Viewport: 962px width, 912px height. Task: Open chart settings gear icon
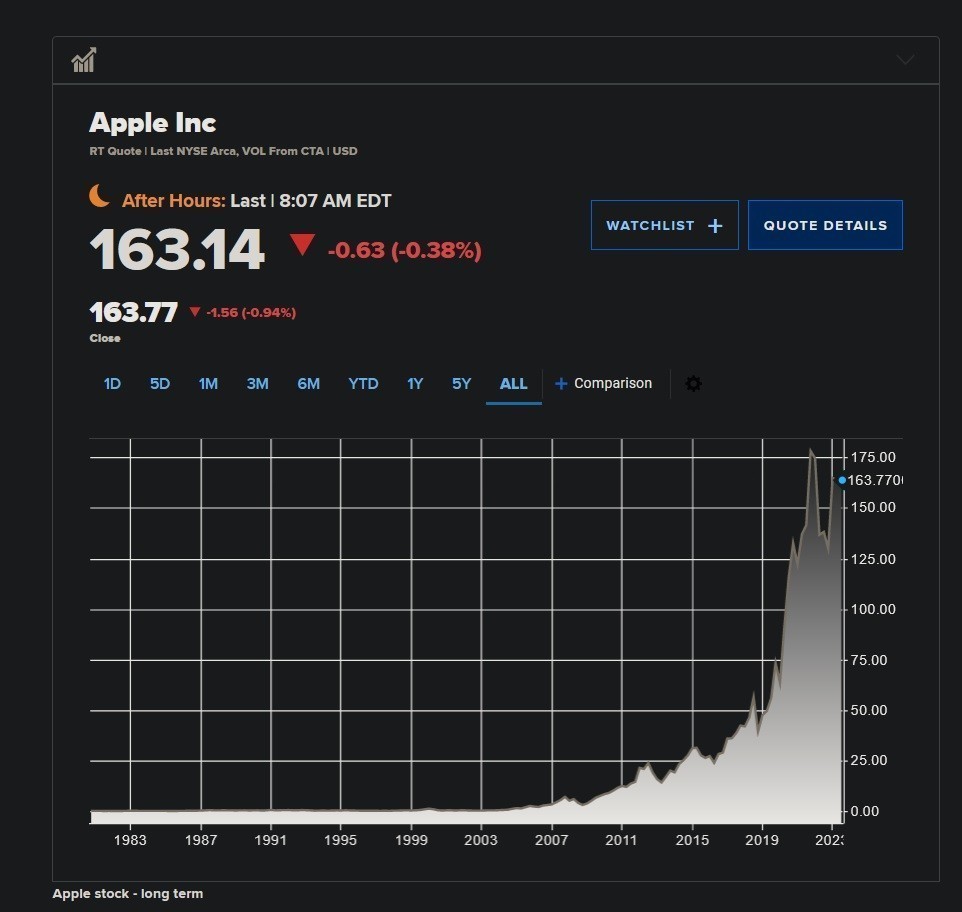(x=693, y=384)
